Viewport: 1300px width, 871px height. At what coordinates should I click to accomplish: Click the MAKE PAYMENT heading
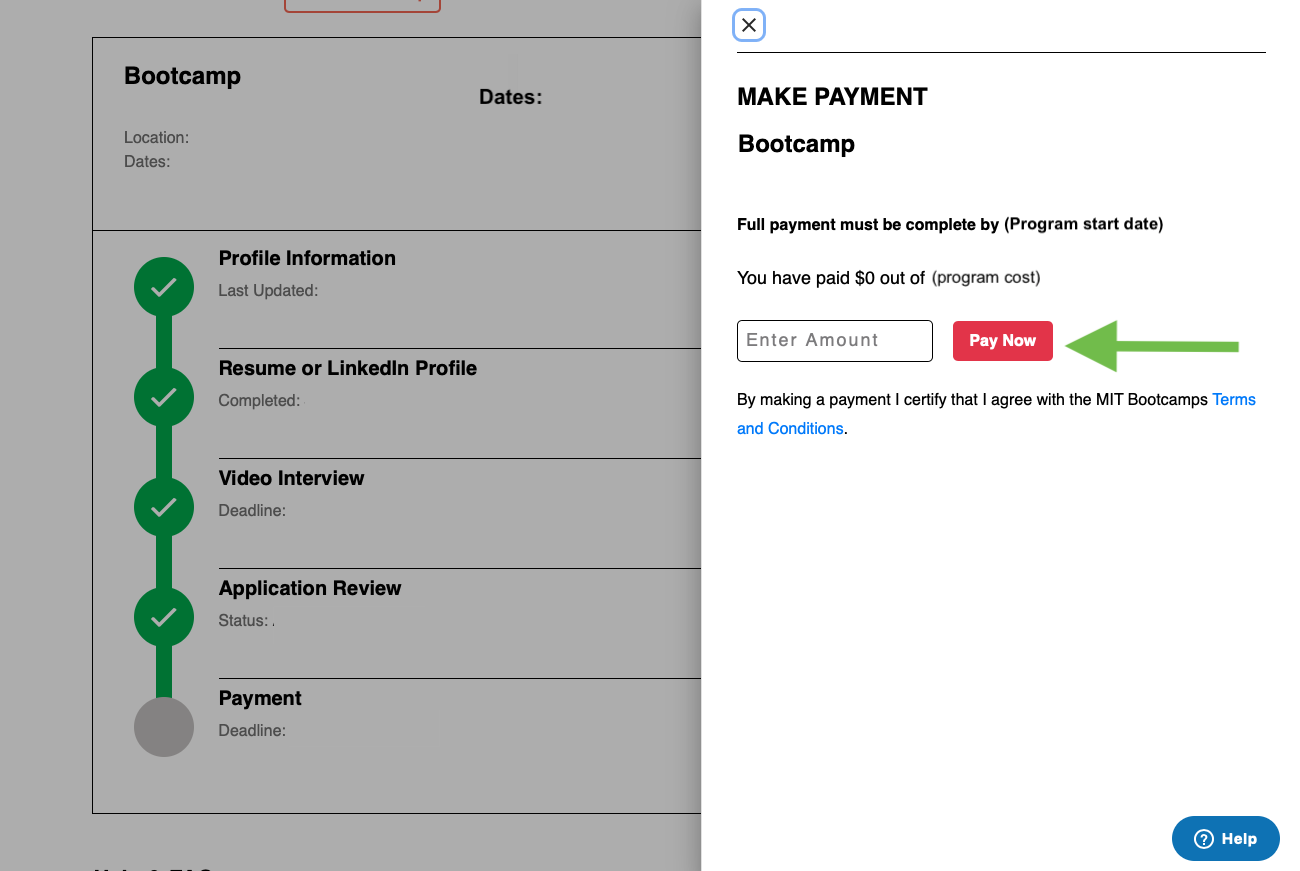[832, 97]
